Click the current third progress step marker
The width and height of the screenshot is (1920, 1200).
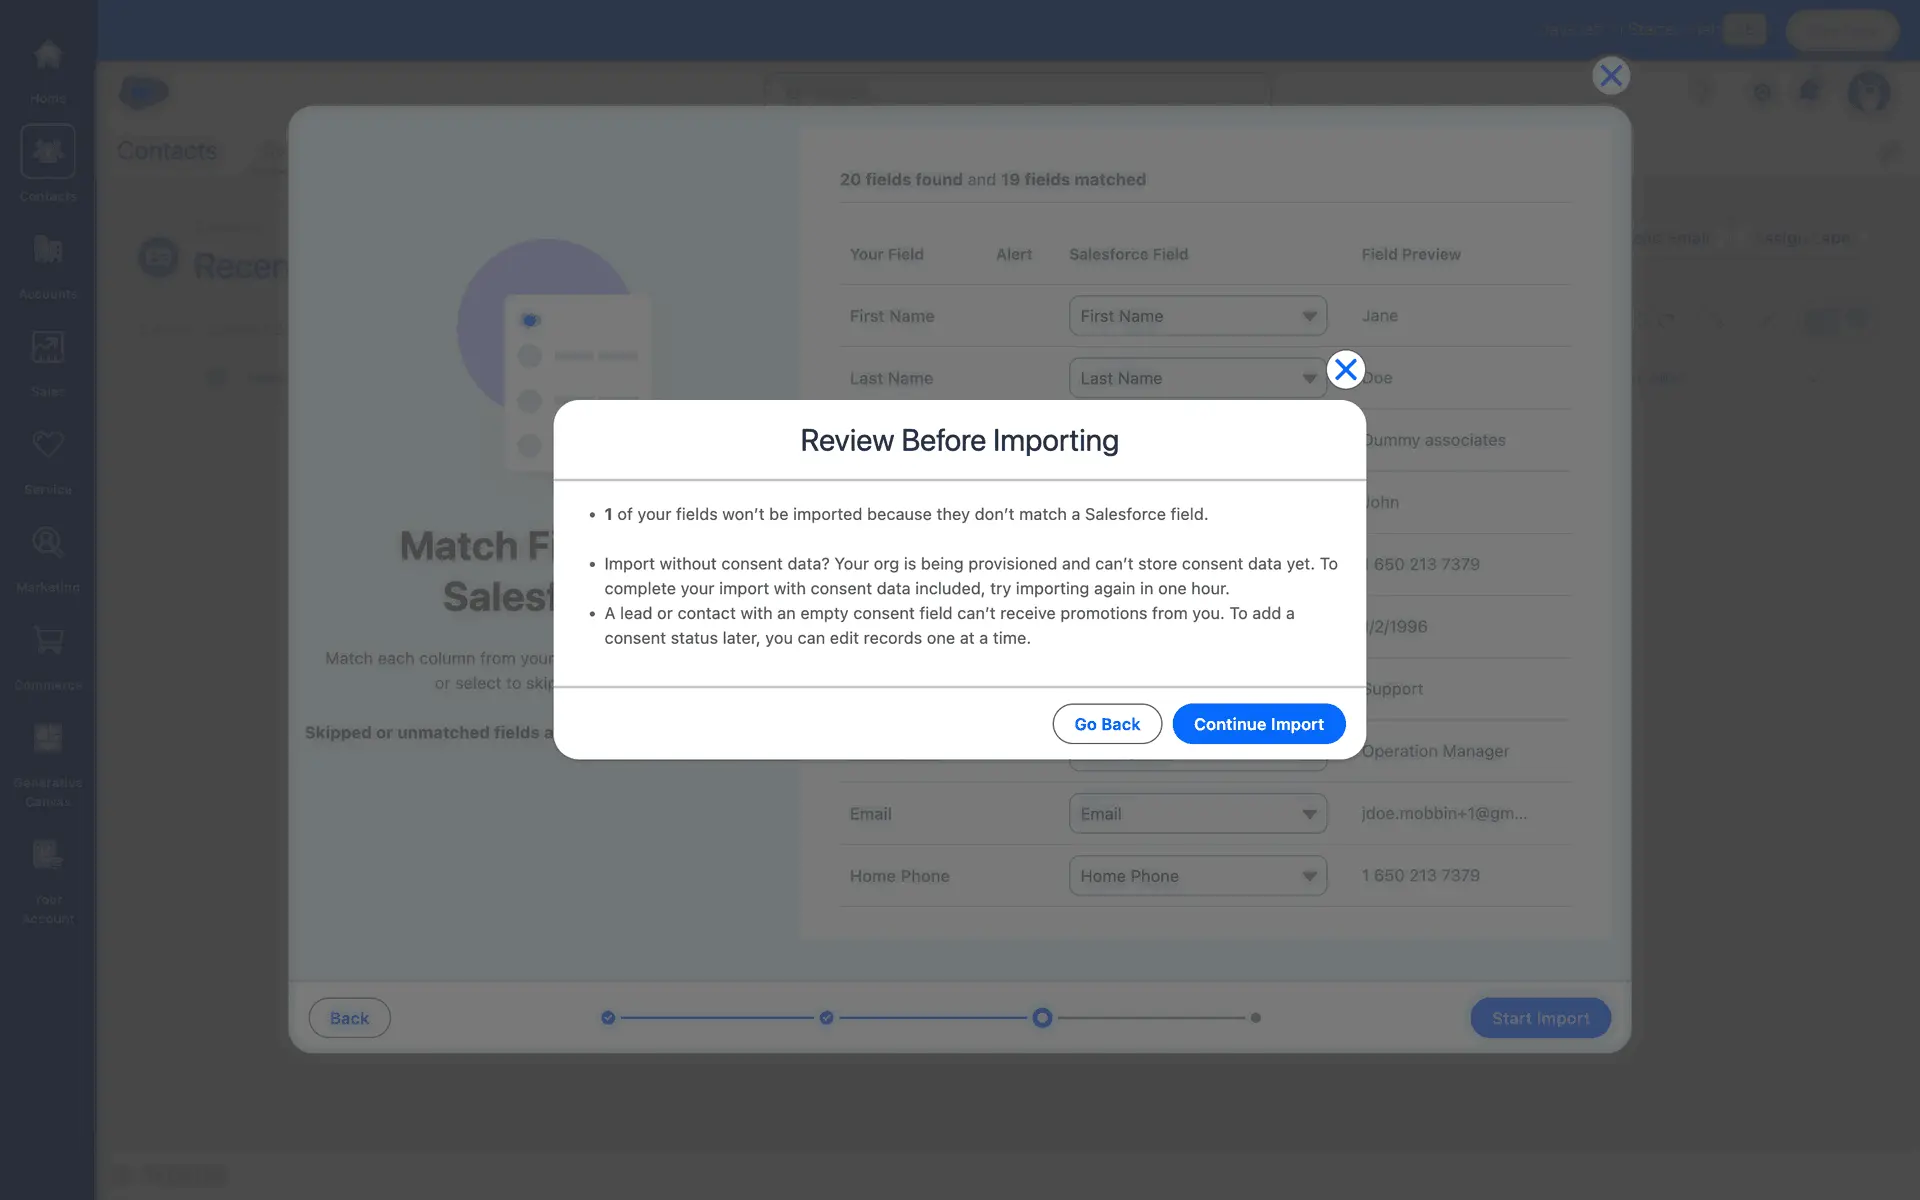click(1042, 1018)
